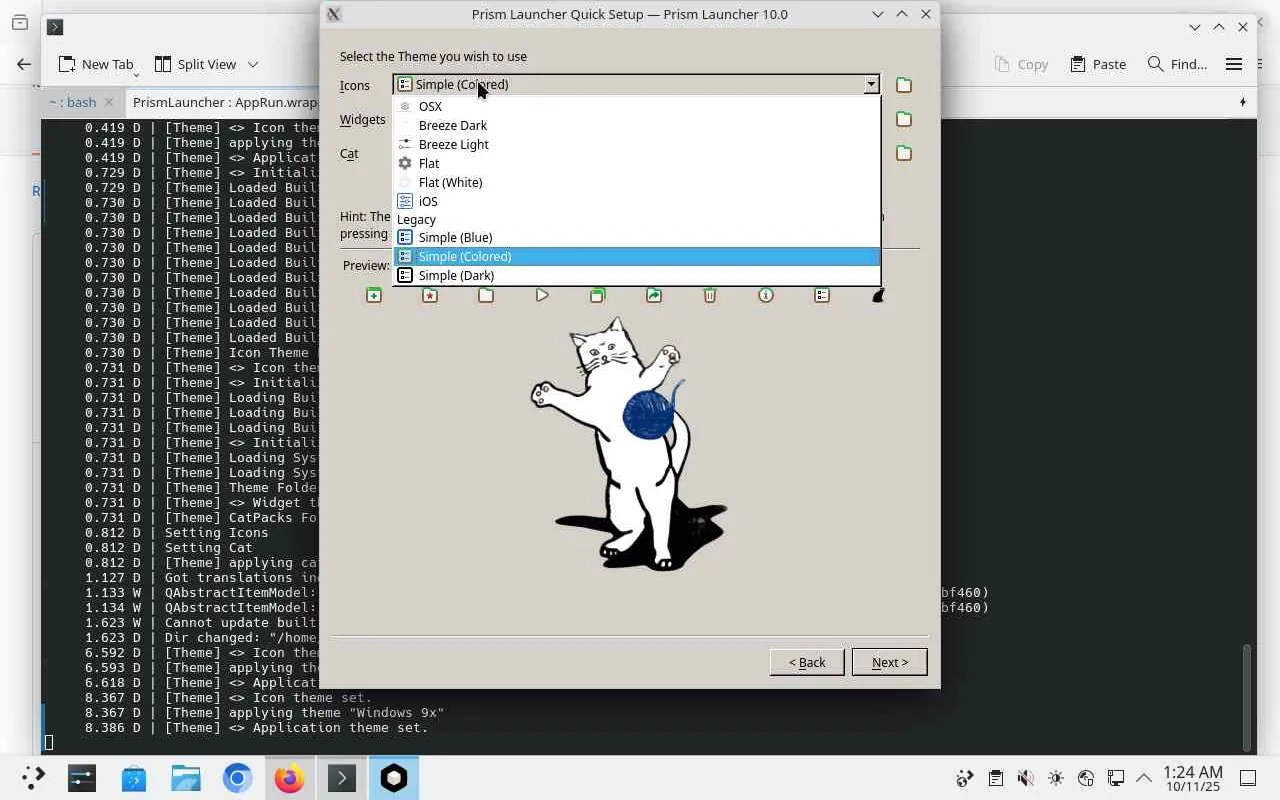Click the info about preview icon
This screenshot has width=1280, height=800.
click(766, 295)
